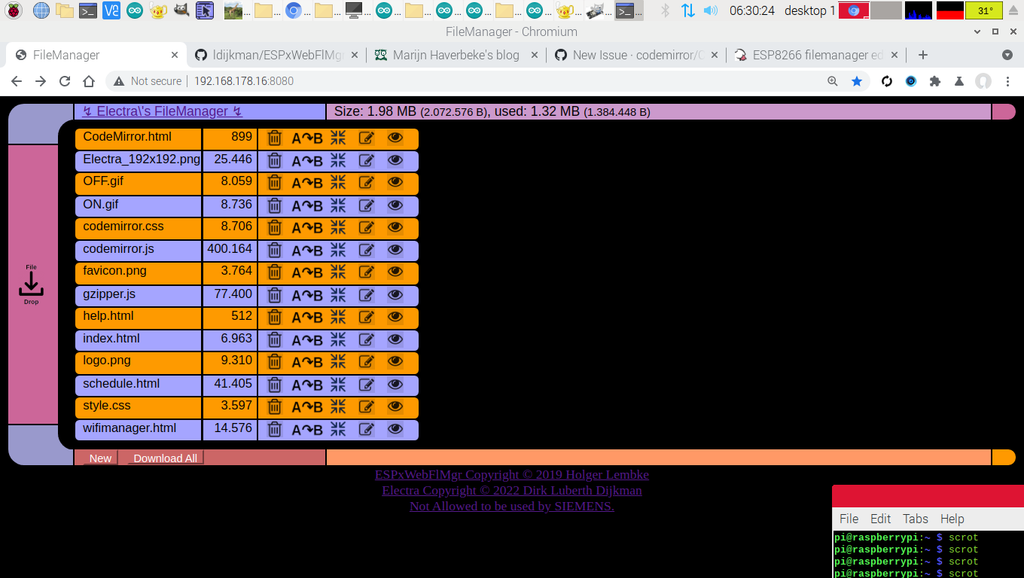Edit style.css with the pencil icon
Viewport: 1024px width, 578px height.
point(366,406)
